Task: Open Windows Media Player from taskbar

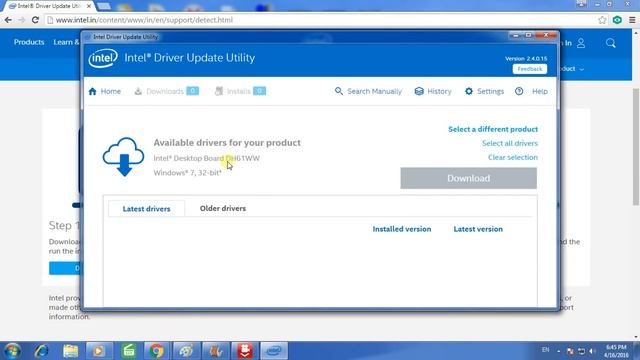Action: pos(99,351)
